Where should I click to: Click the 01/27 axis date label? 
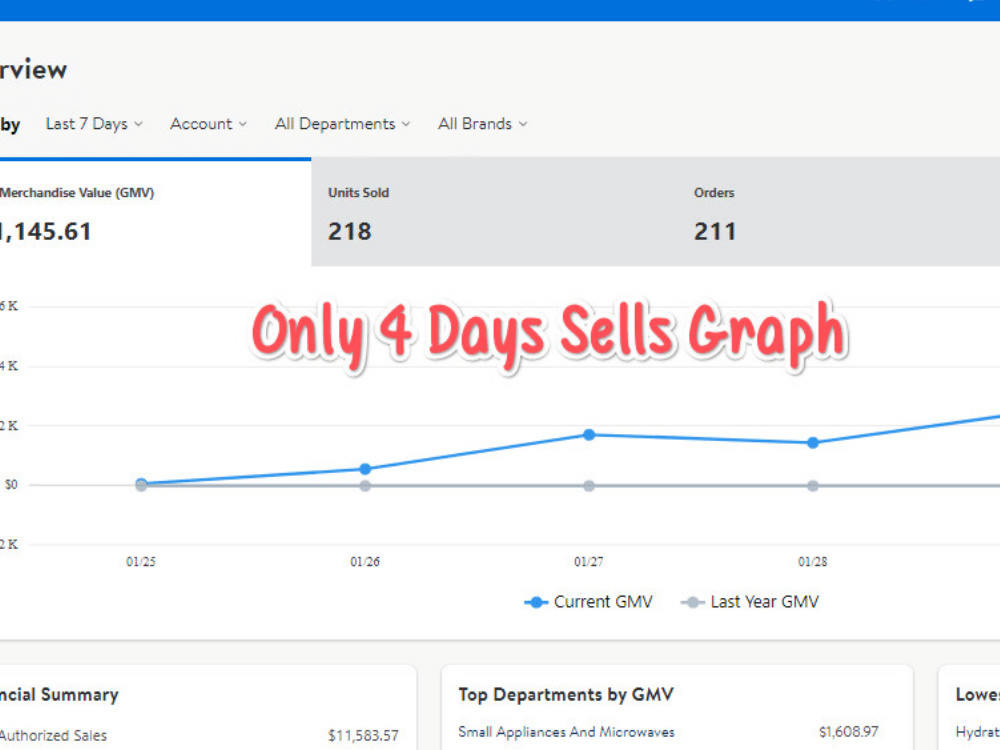(589, 562)
